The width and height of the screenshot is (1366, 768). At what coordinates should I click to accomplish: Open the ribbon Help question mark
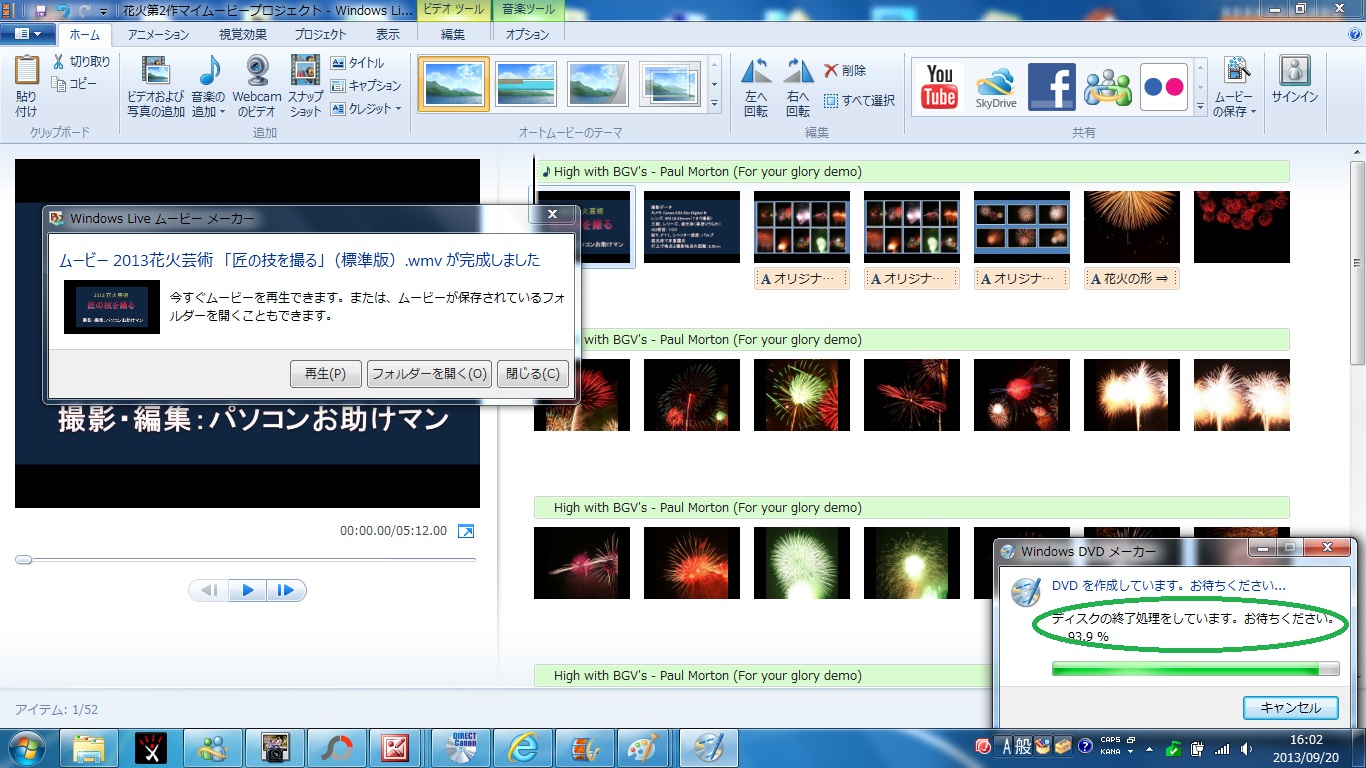(x=1354, y=34)
